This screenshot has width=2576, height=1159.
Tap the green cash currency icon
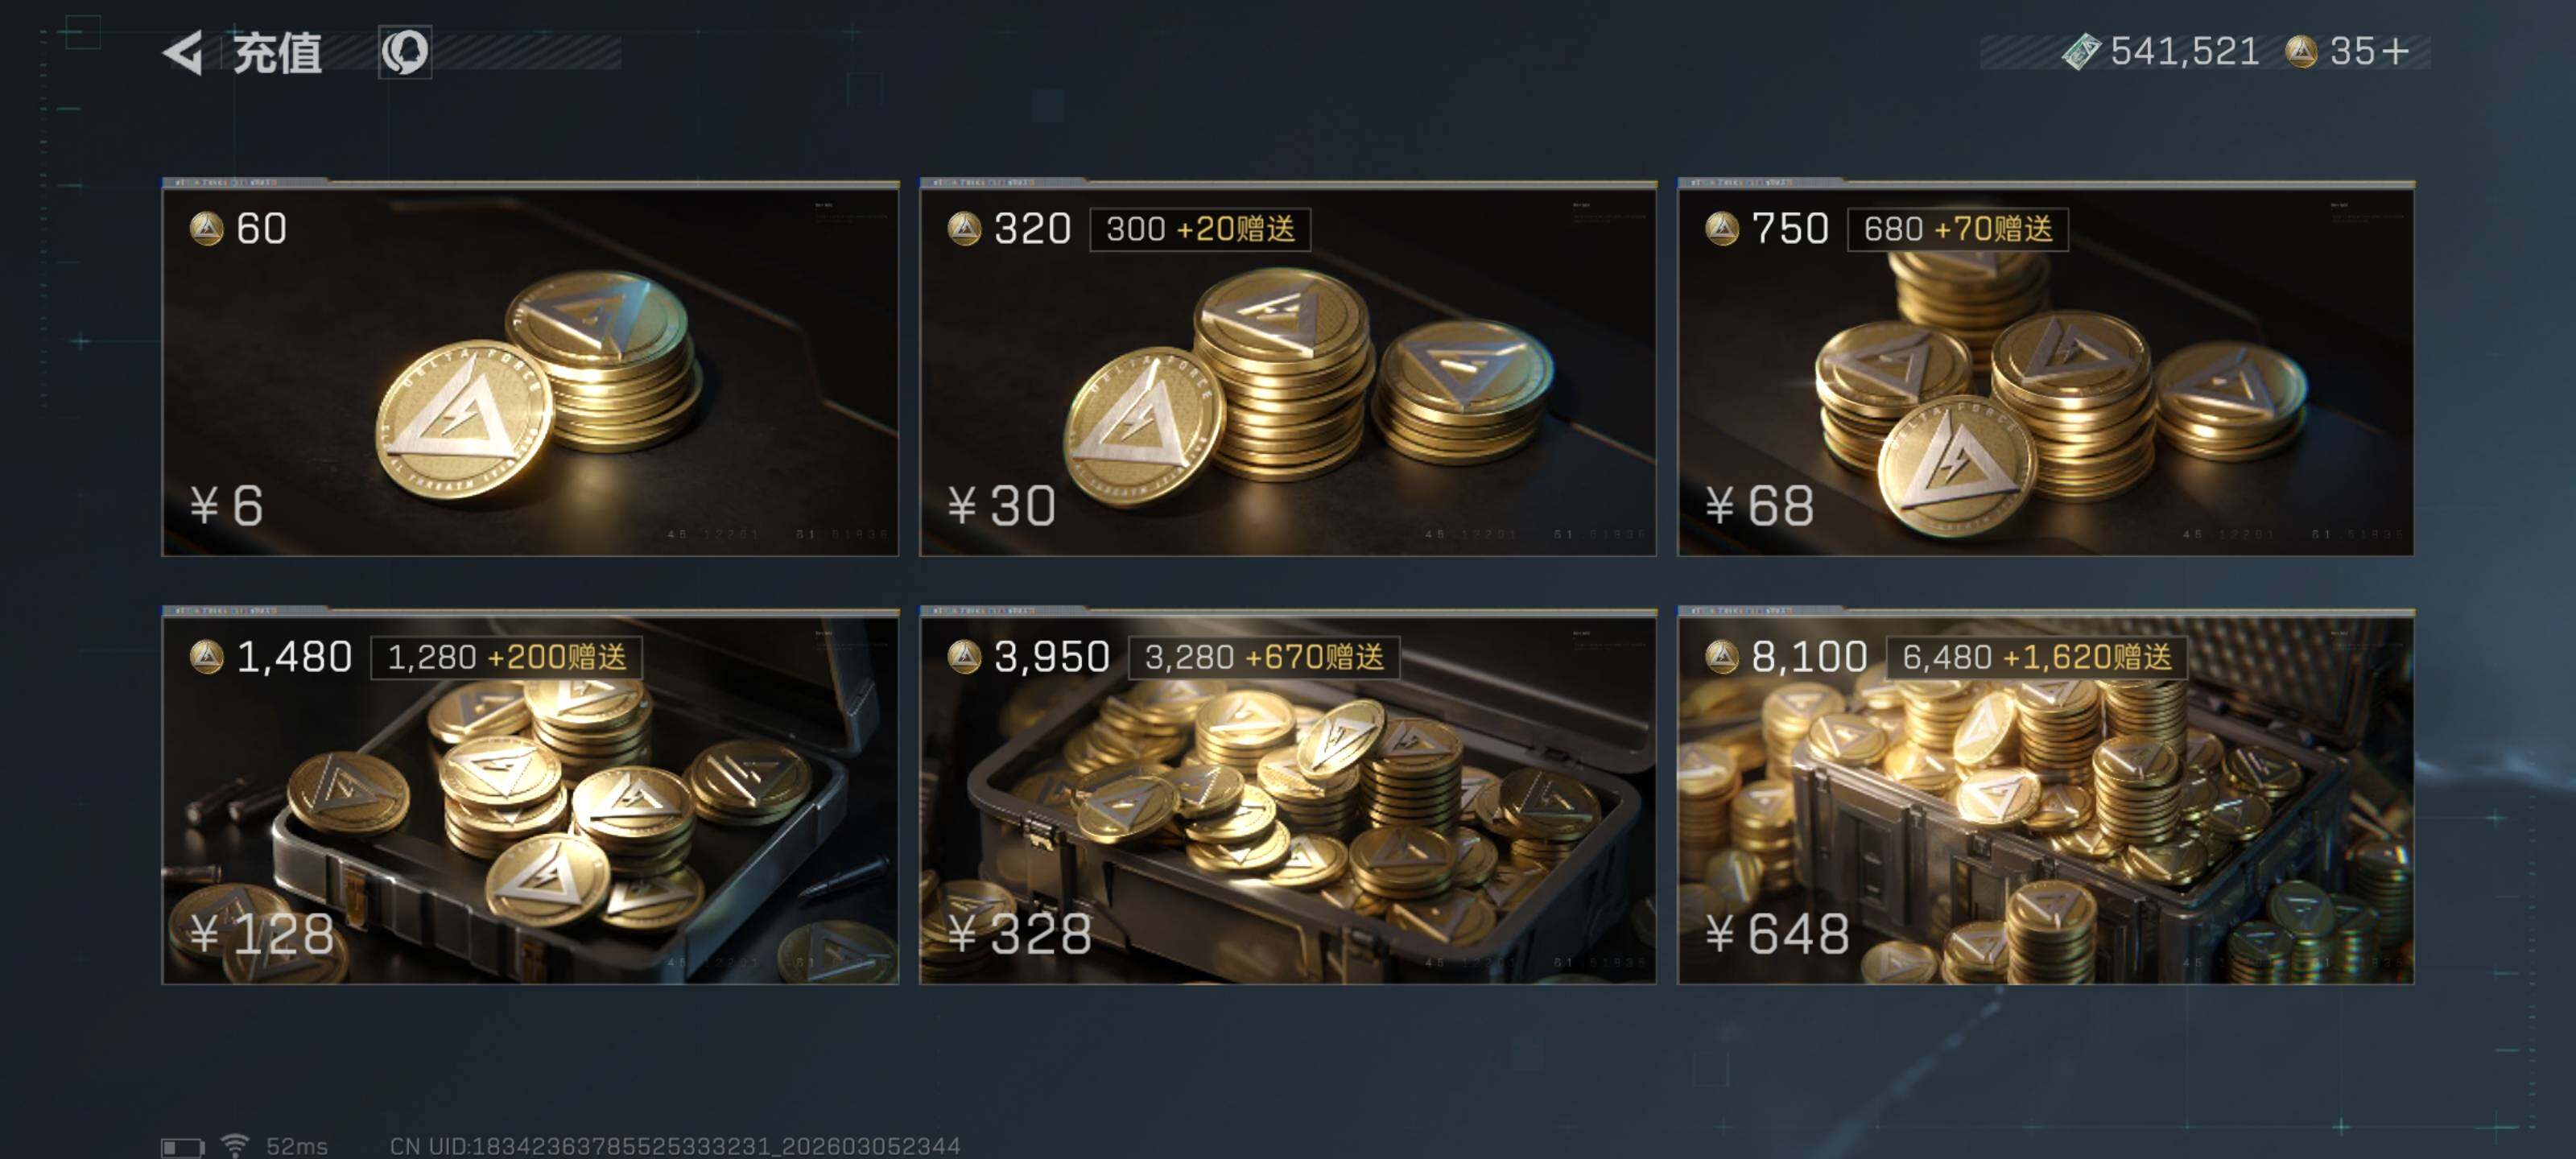(2081, 52)
